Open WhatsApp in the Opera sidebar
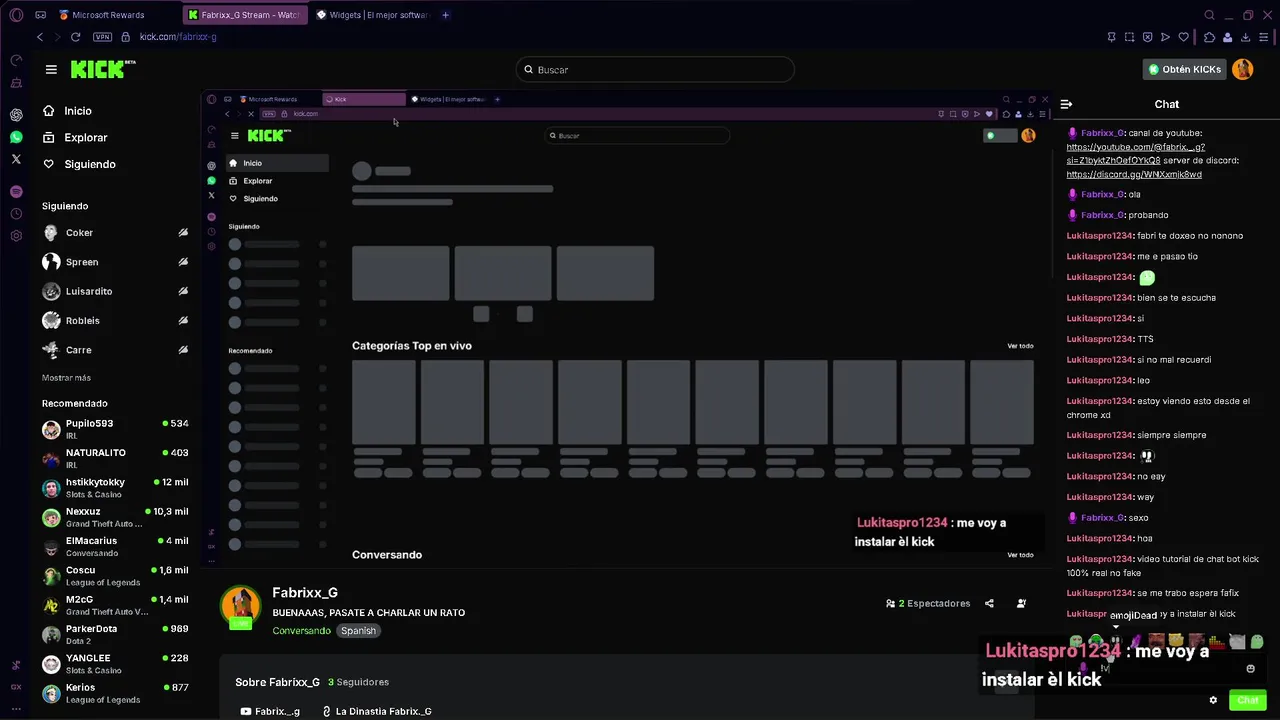 [16, 137]
